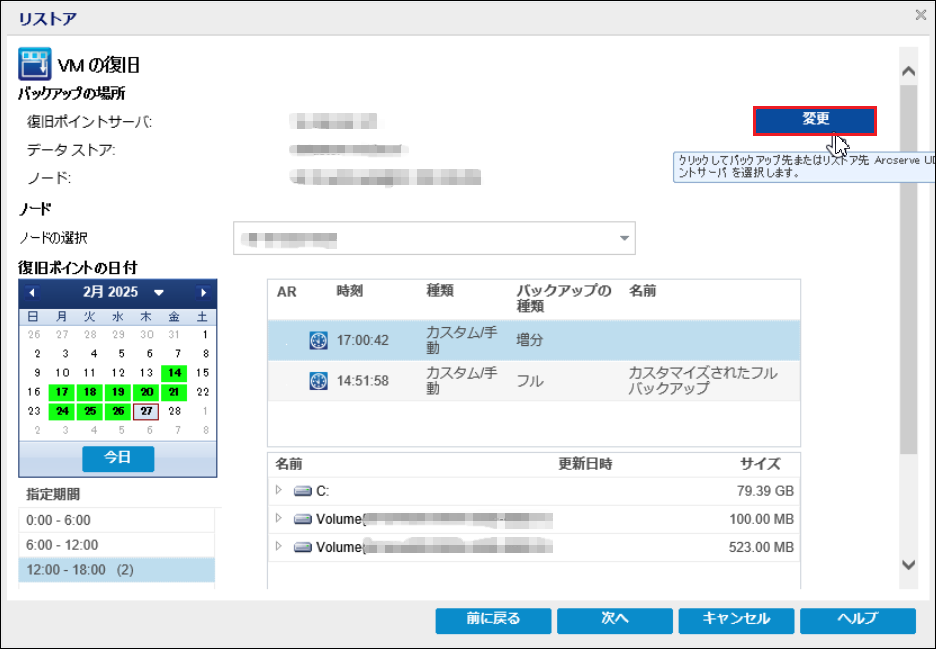Expand the 523.00 MB Volume node

278,546
